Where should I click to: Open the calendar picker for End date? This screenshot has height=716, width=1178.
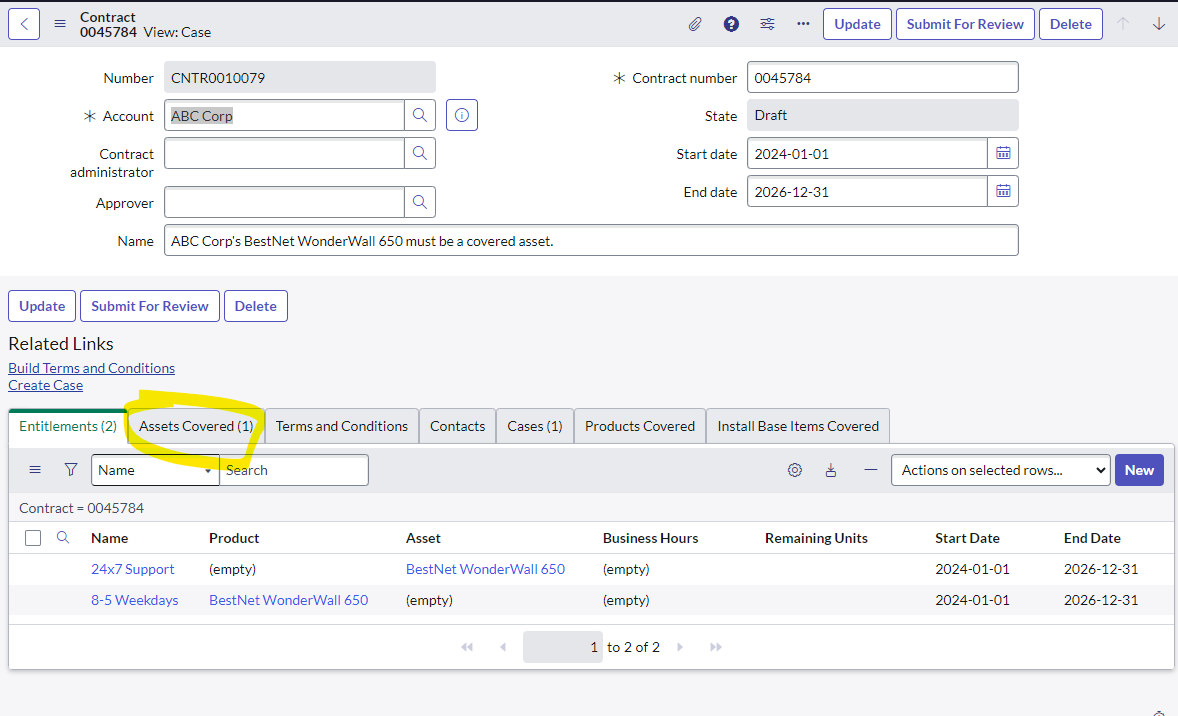coord(1003,191)
